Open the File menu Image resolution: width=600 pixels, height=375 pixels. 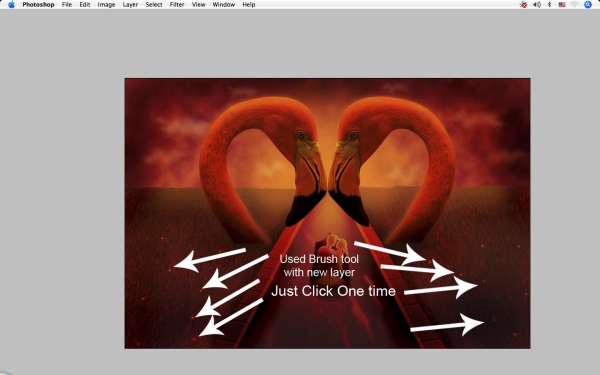67,5
